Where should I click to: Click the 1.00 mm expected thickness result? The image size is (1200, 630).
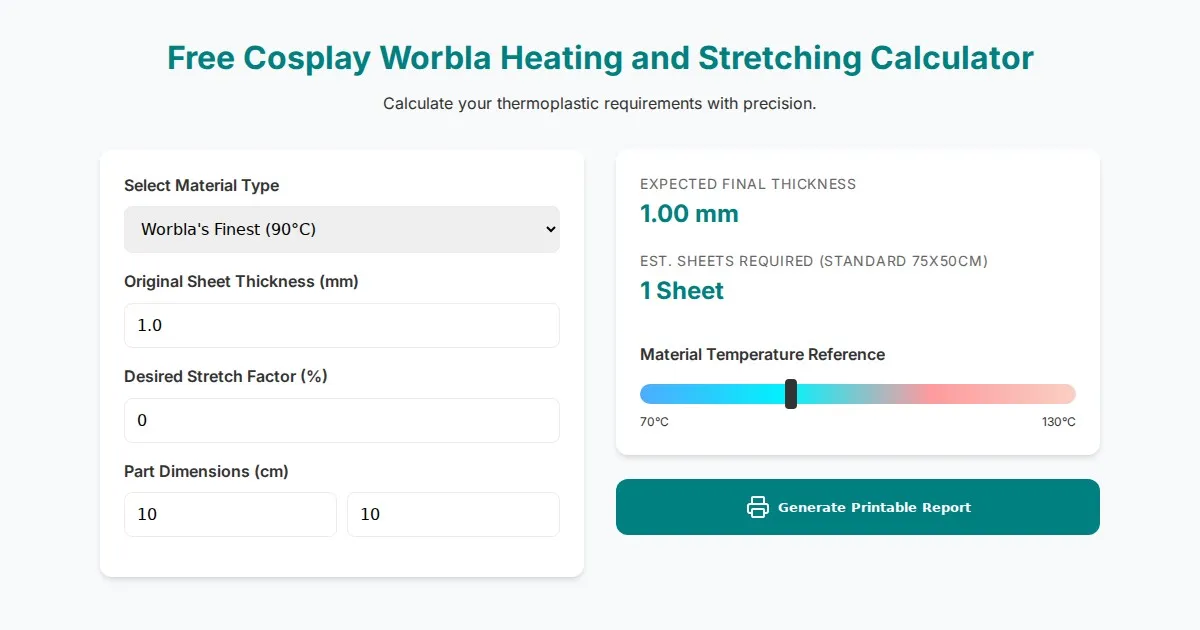pos(689,213)
